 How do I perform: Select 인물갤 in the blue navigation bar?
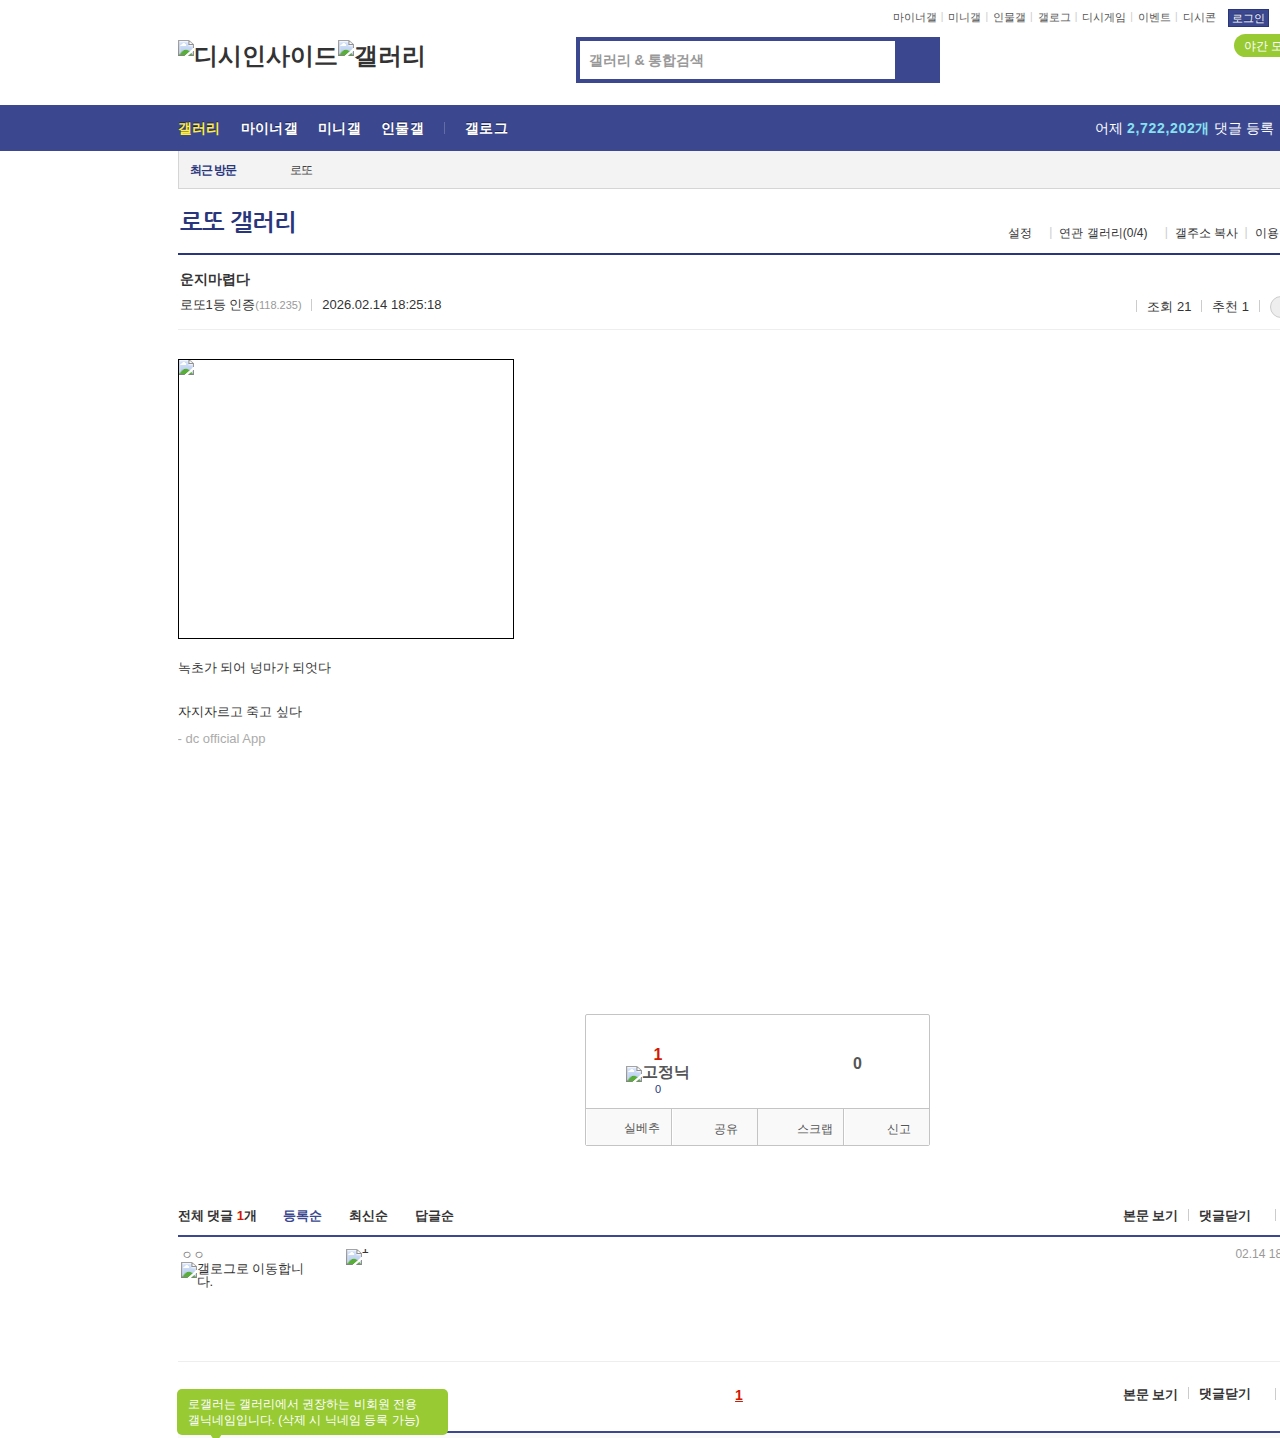(402, 128)
